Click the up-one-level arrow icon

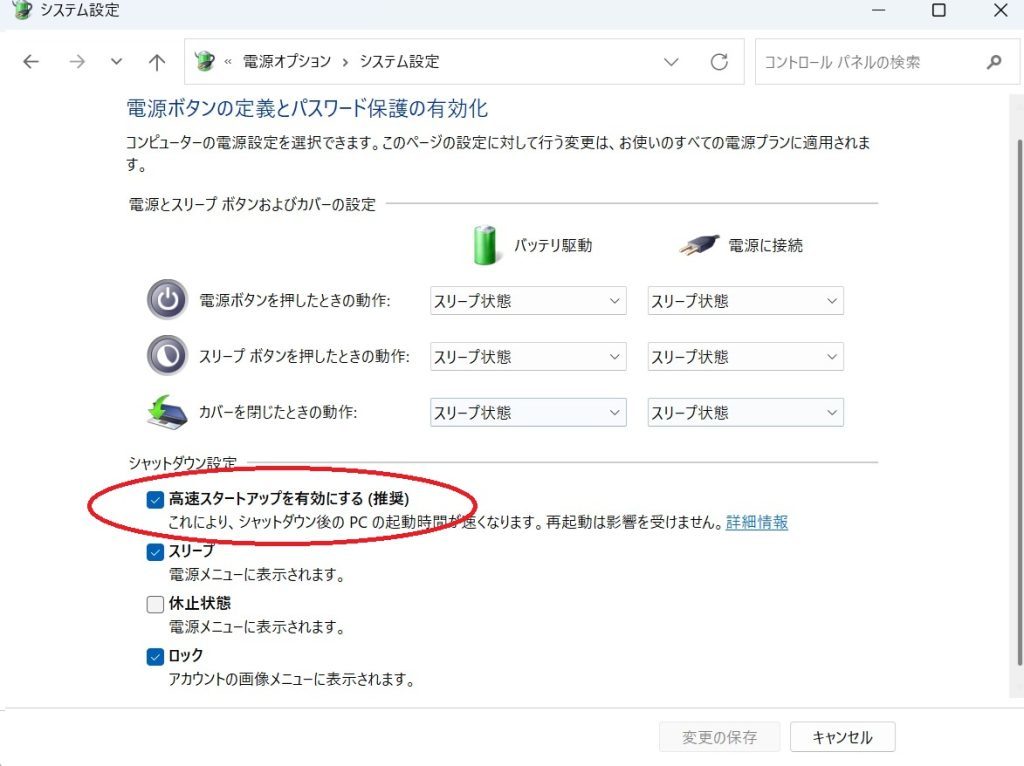pyautogui.click(x=156, y=62)
